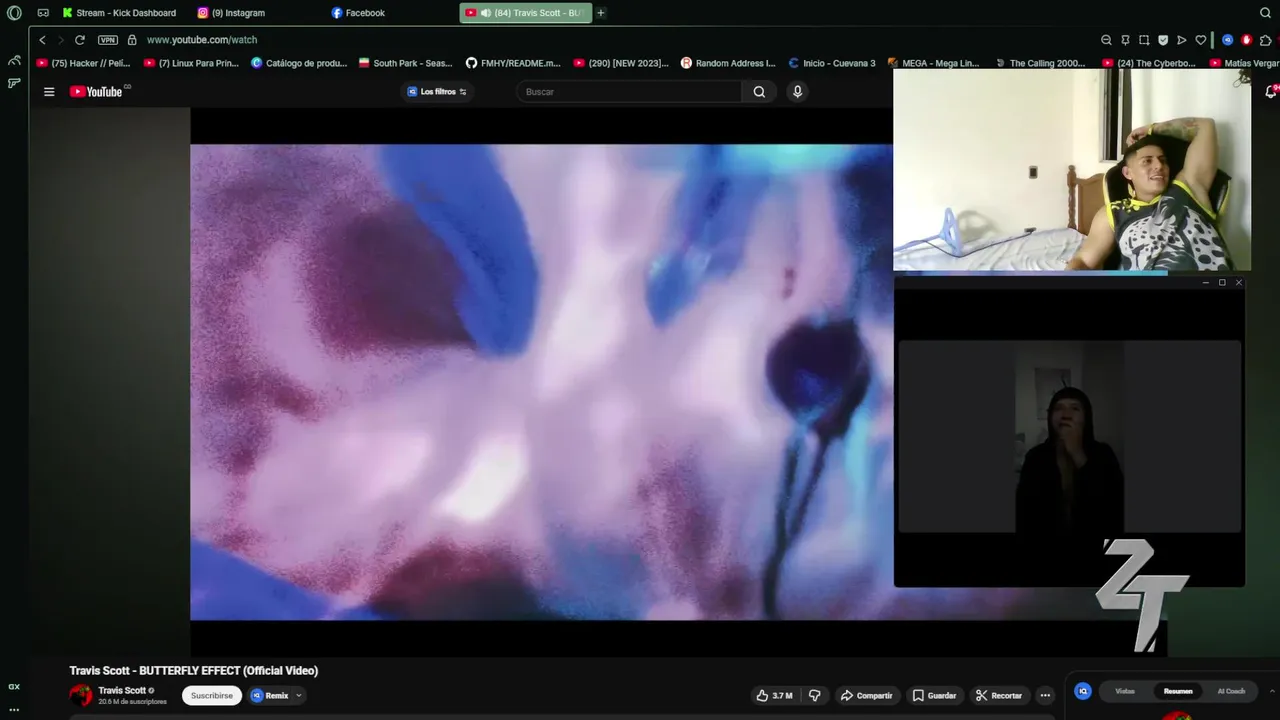The height and width of the screenshot is (720, 1280).
Task: Dislike the video with thumbs-down
Action: [814, 696]
